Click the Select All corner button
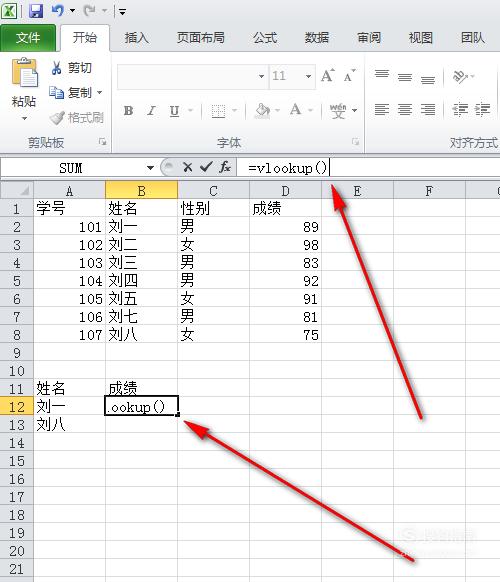 pyautogui.click(x=17, y=190)
